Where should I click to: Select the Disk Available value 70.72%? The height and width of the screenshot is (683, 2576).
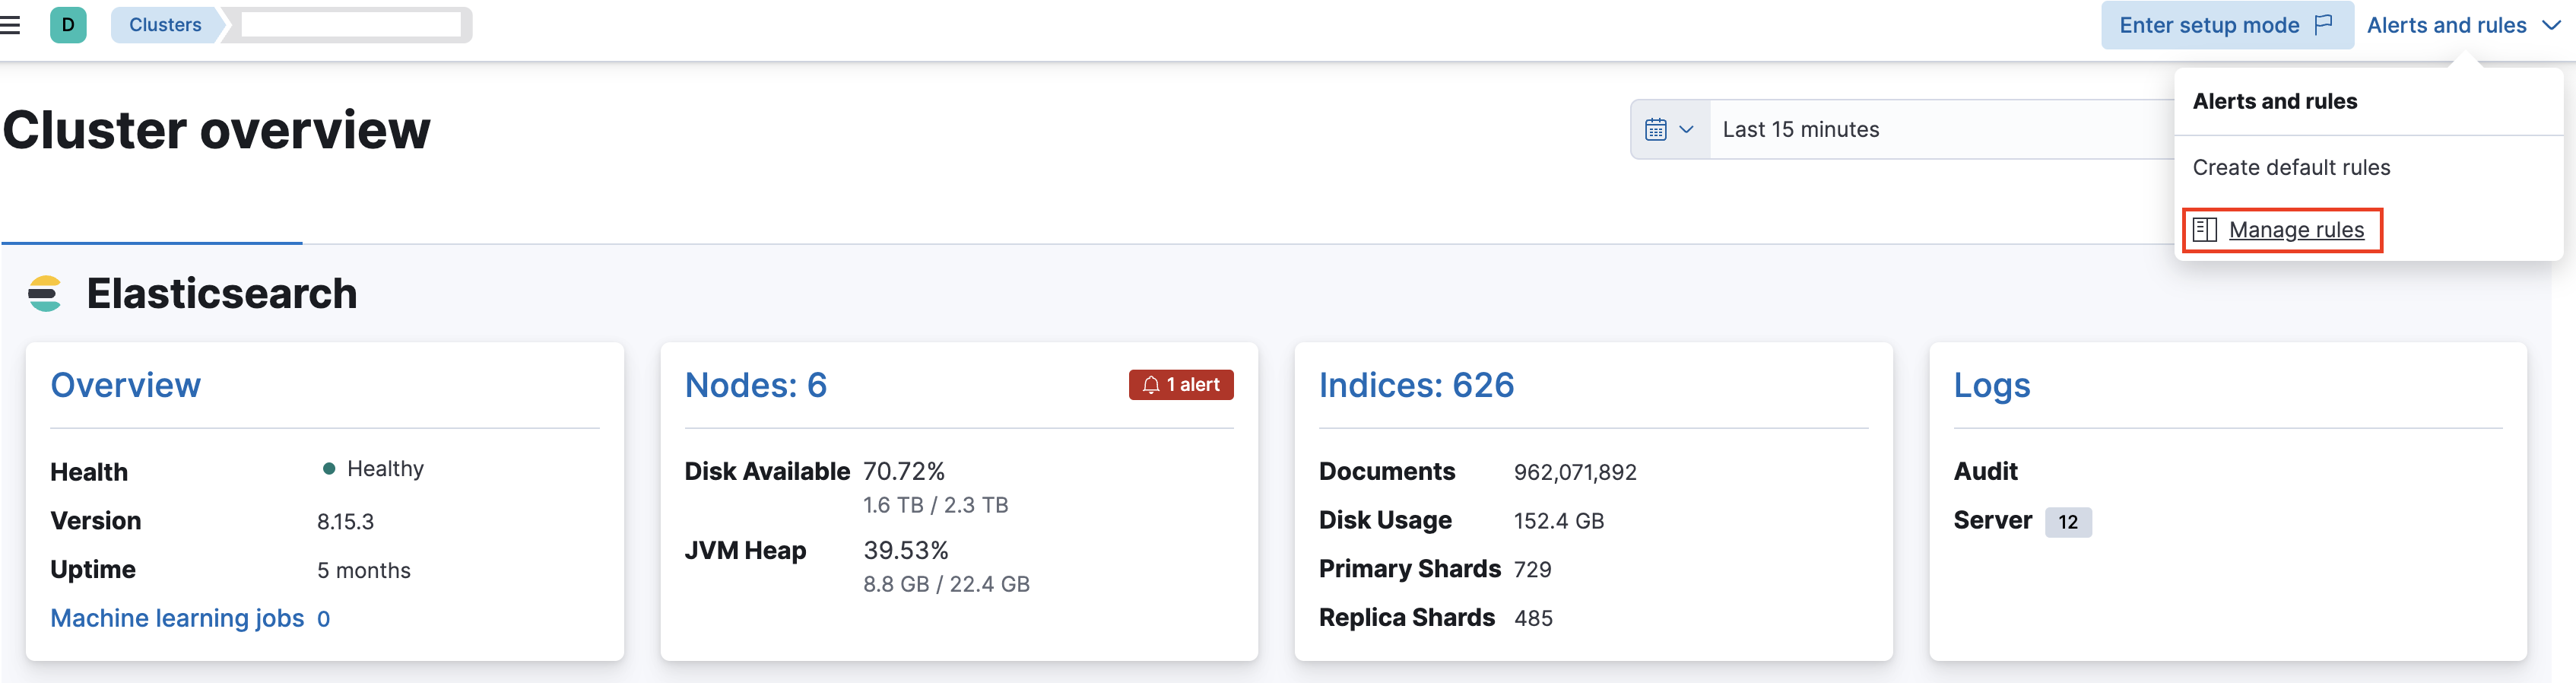(904, 471)
